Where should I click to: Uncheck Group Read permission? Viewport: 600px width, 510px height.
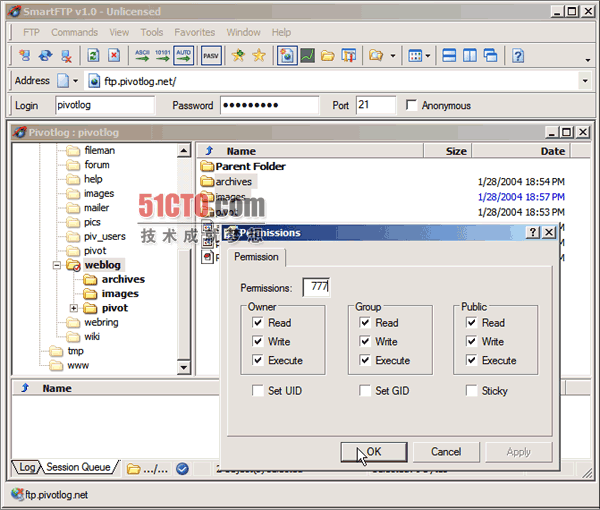pyautogui.click(x=365, y=323)
